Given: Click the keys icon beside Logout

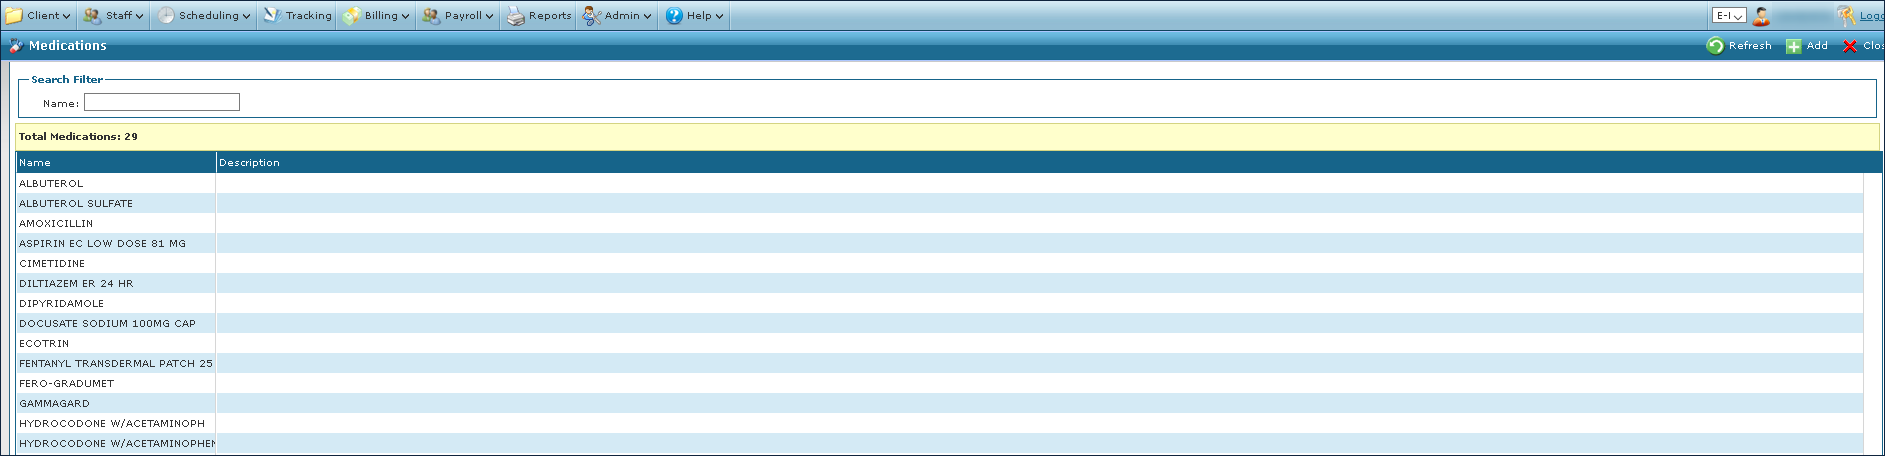Looking at the screenshot, I should (x=1846, y=16).
